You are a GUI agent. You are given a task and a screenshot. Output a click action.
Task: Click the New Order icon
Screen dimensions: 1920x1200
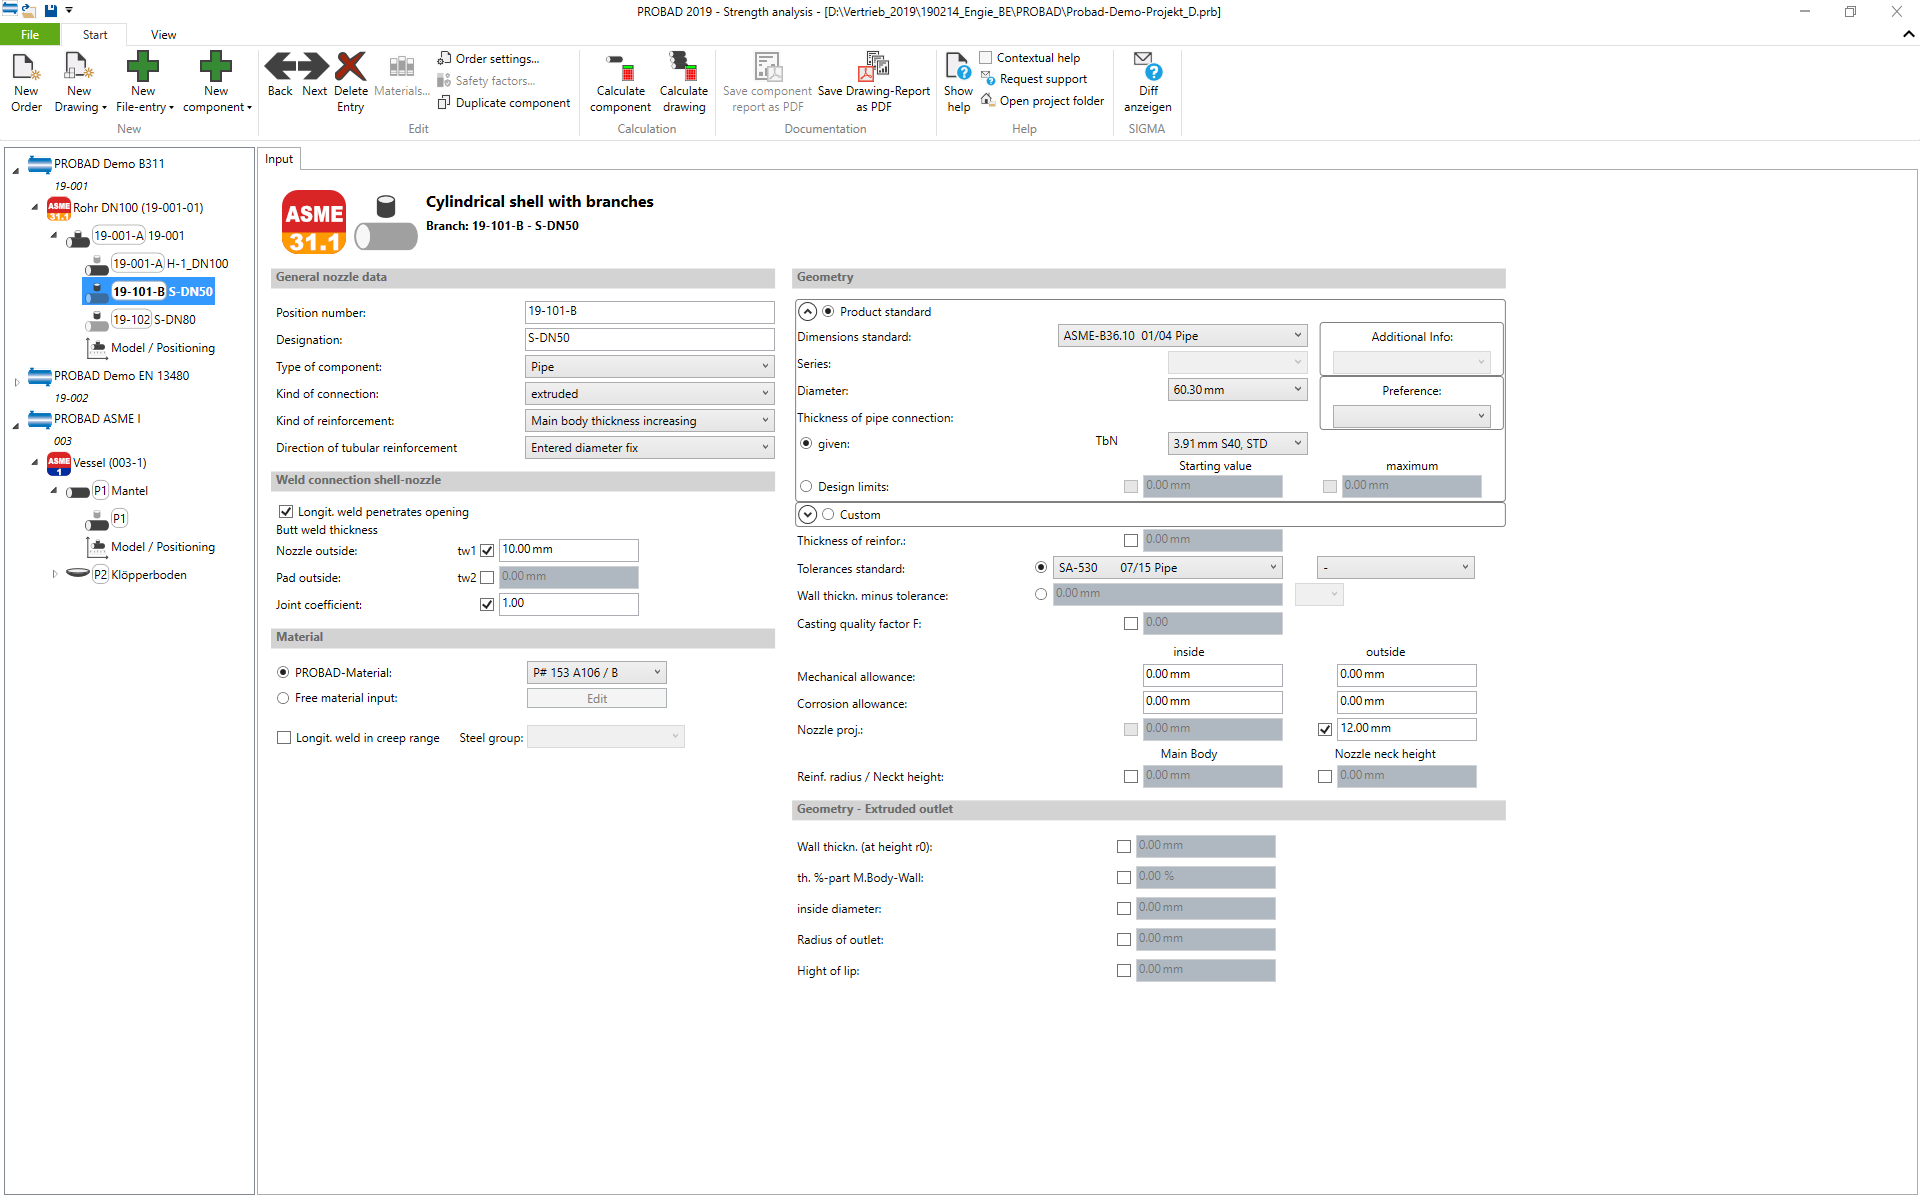point(26,68)
